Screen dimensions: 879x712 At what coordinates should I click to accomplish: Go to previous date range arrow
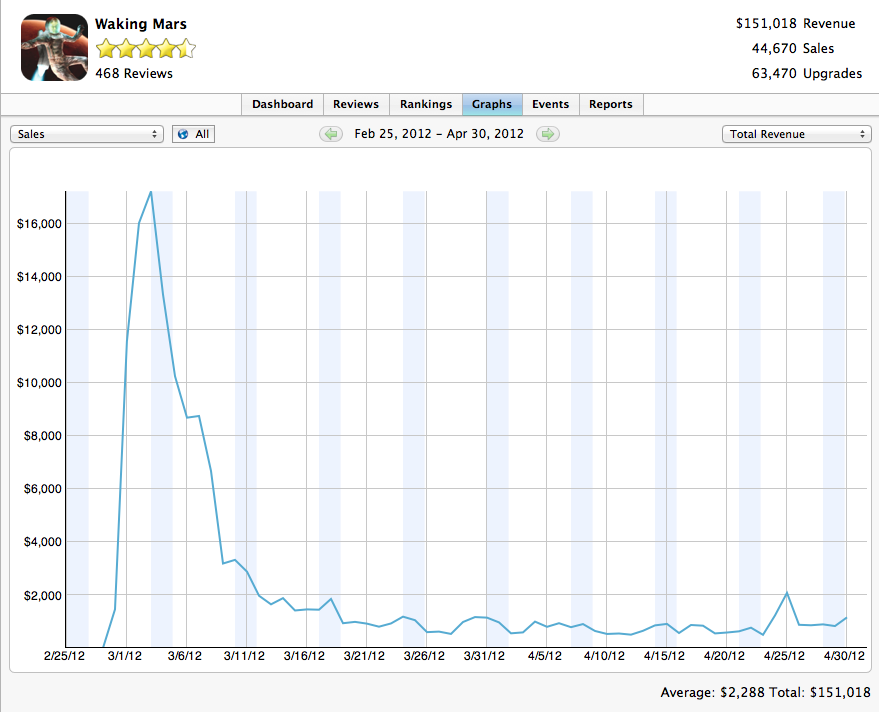331,134
